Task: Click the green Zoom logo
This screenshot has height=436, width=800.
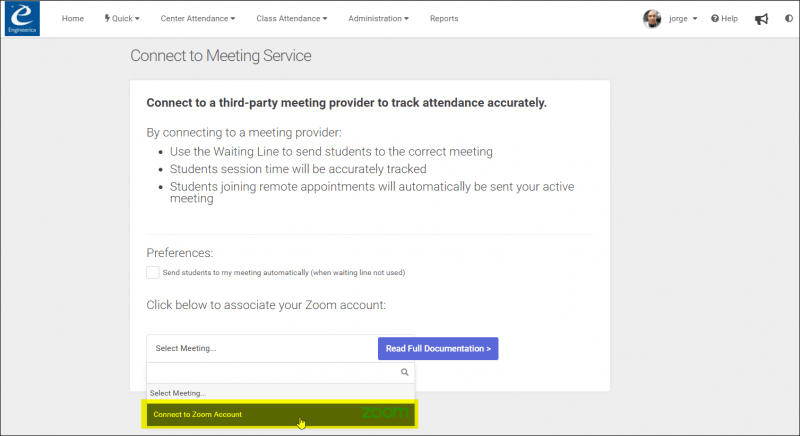Action: 385,413
